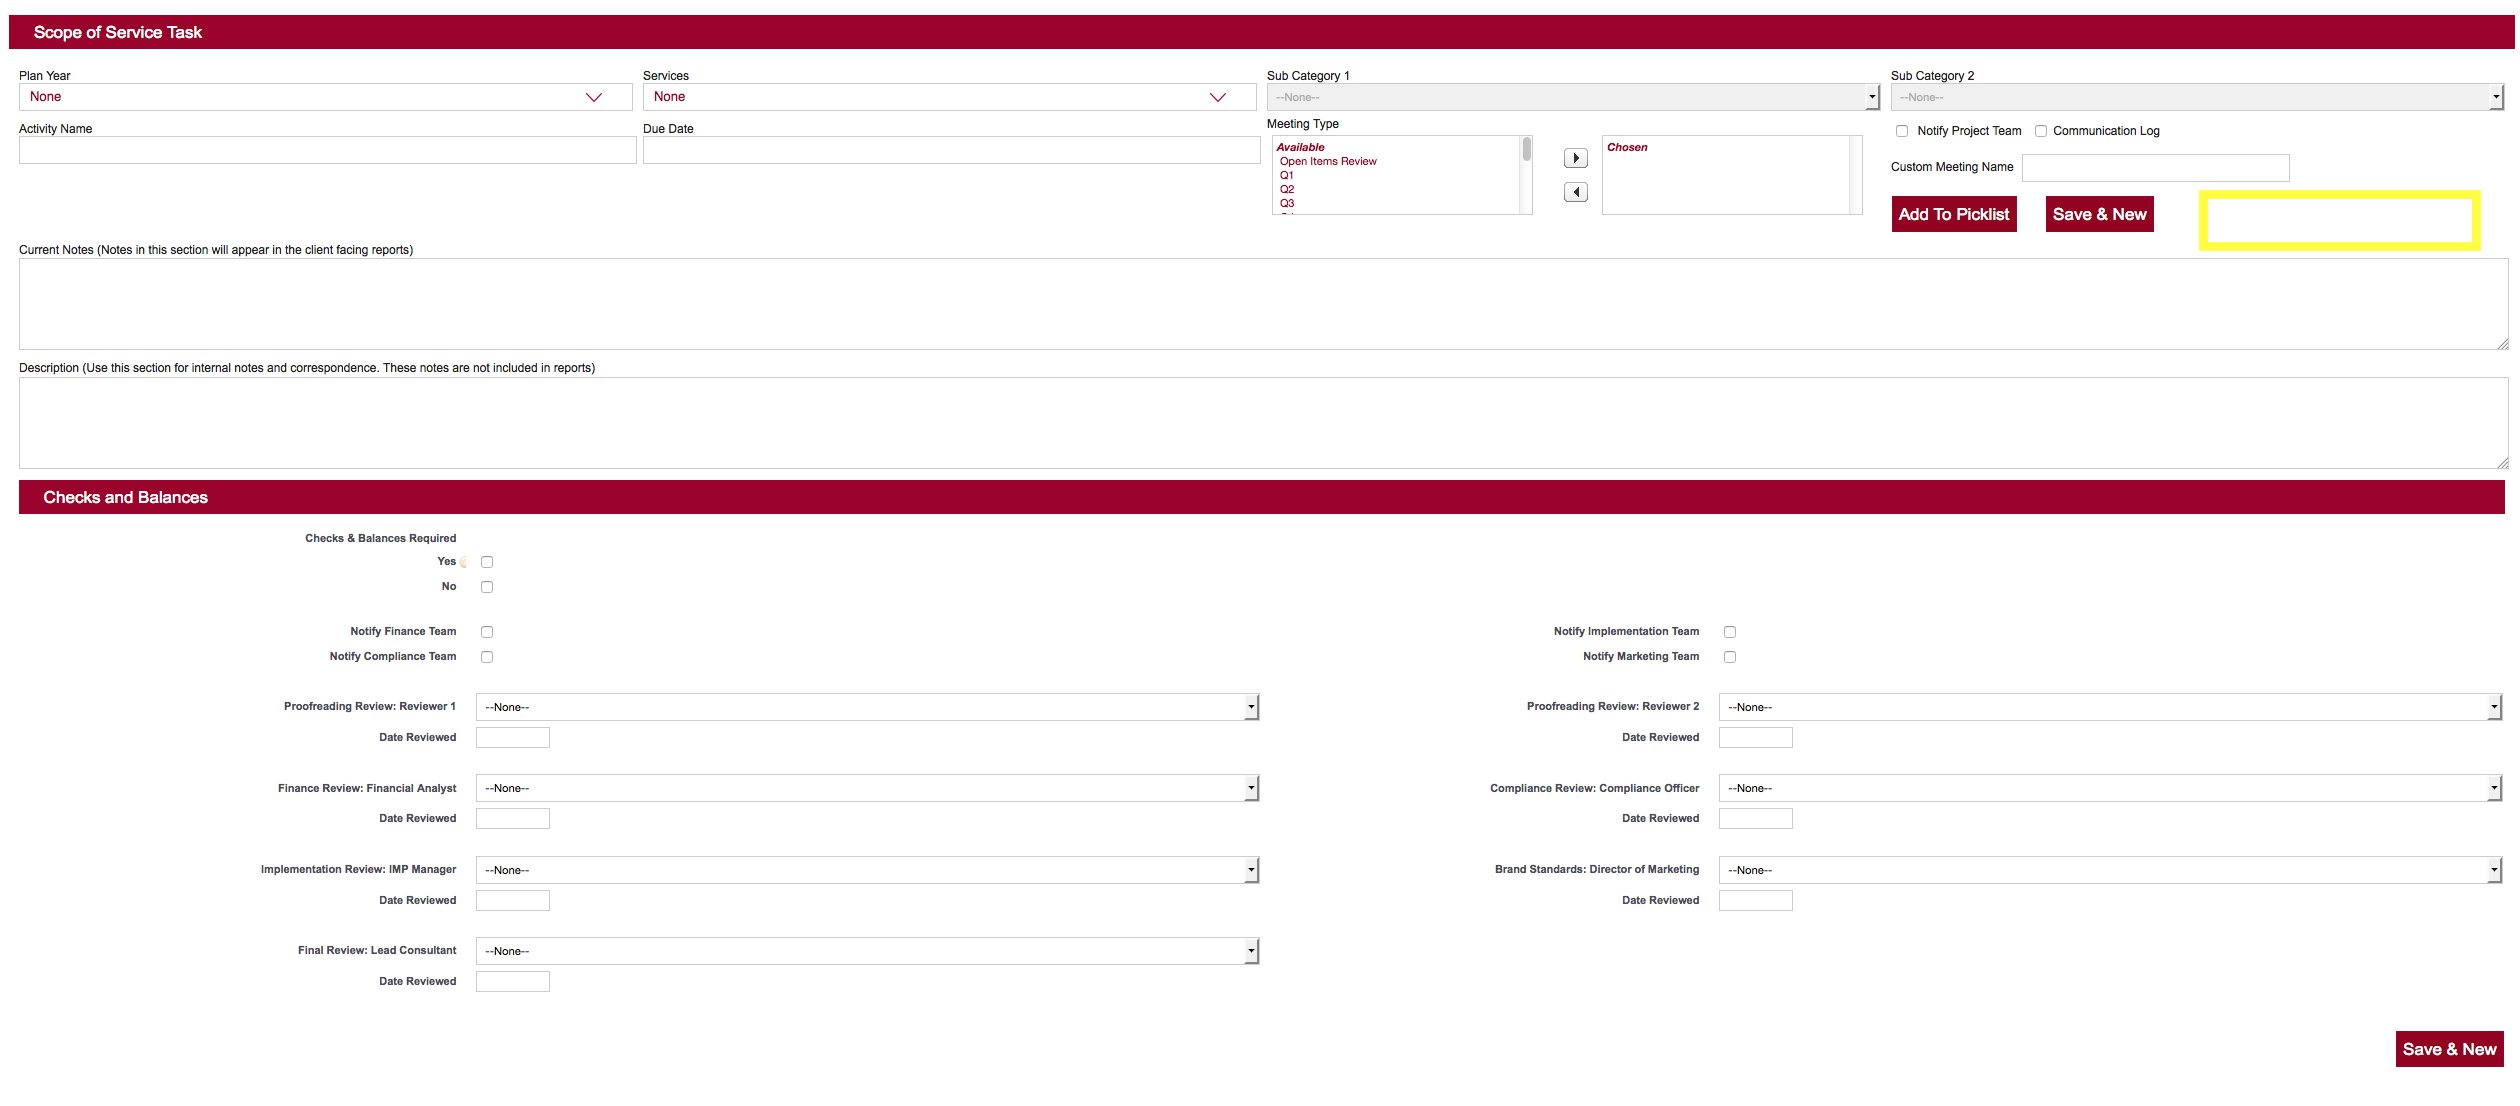Enable Notify Project Team checkbox
This screenshot has width=2520, height=1106.
point(1902,131)
